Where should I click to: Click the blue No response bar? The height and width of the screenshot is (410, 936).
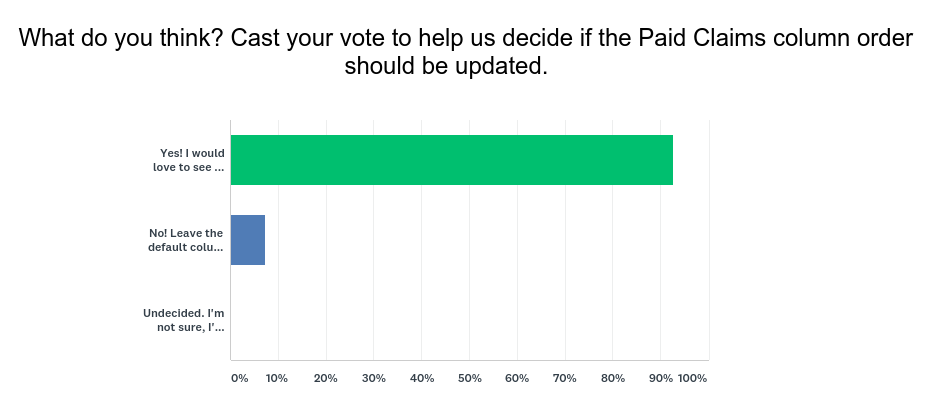(x=247, y=240)
